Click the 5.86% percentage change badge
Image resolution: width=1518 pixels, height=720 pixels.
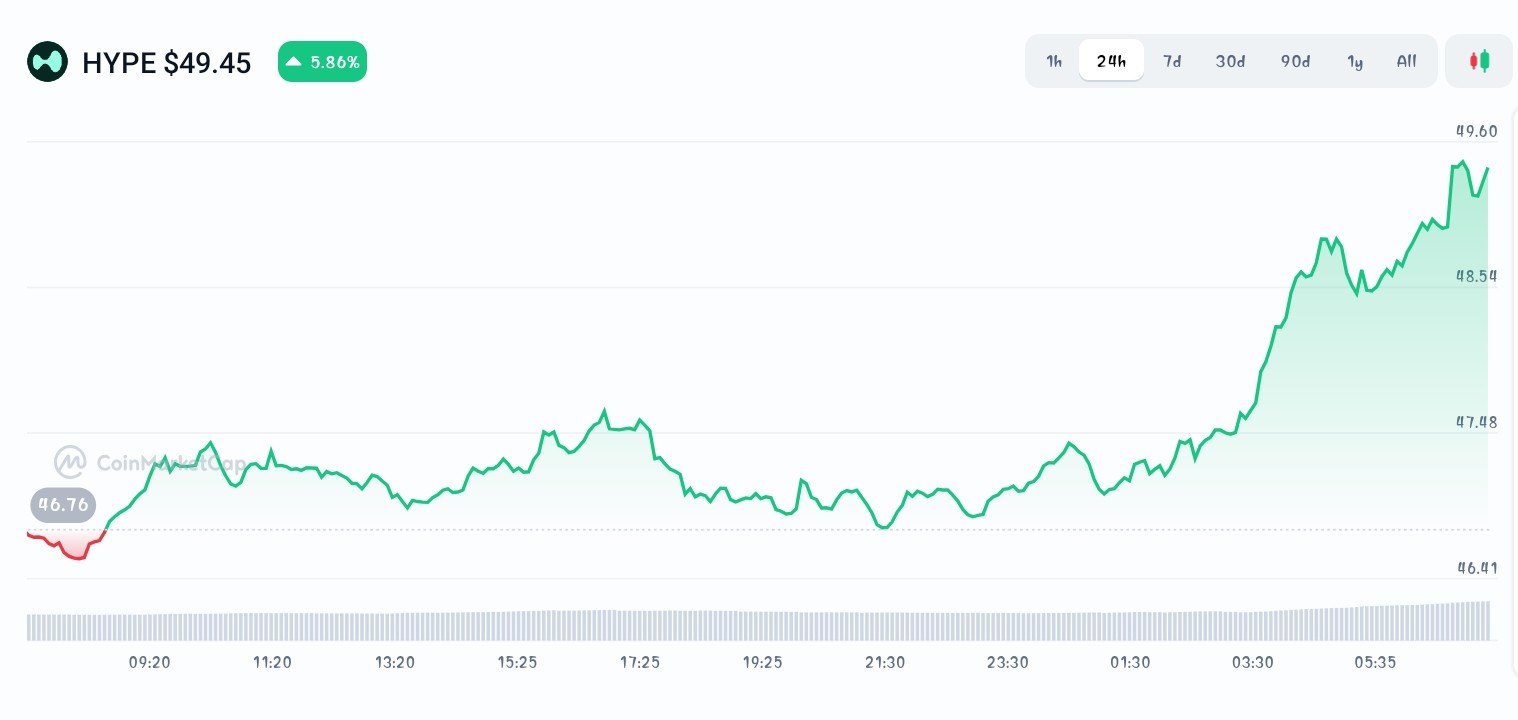(x=322, y=61)
